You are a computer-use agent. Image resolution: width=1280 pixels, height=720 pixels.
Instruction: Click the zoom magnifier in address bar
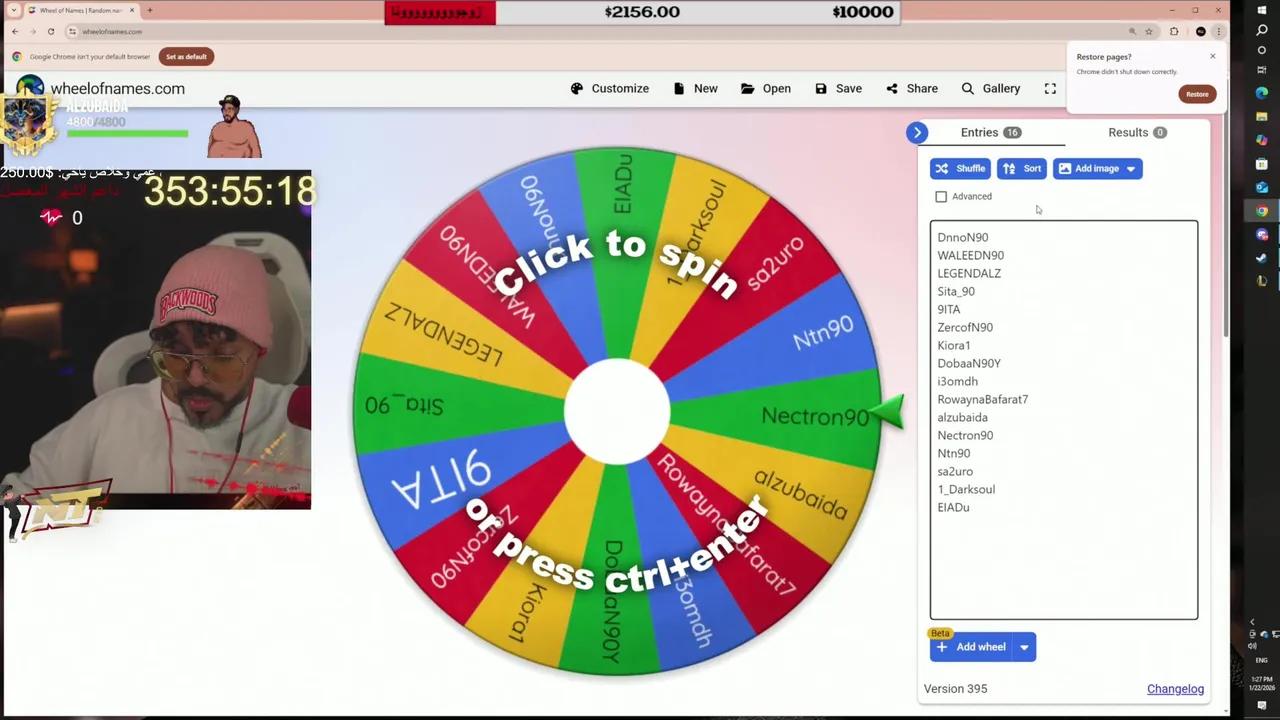coord(1132,32)
